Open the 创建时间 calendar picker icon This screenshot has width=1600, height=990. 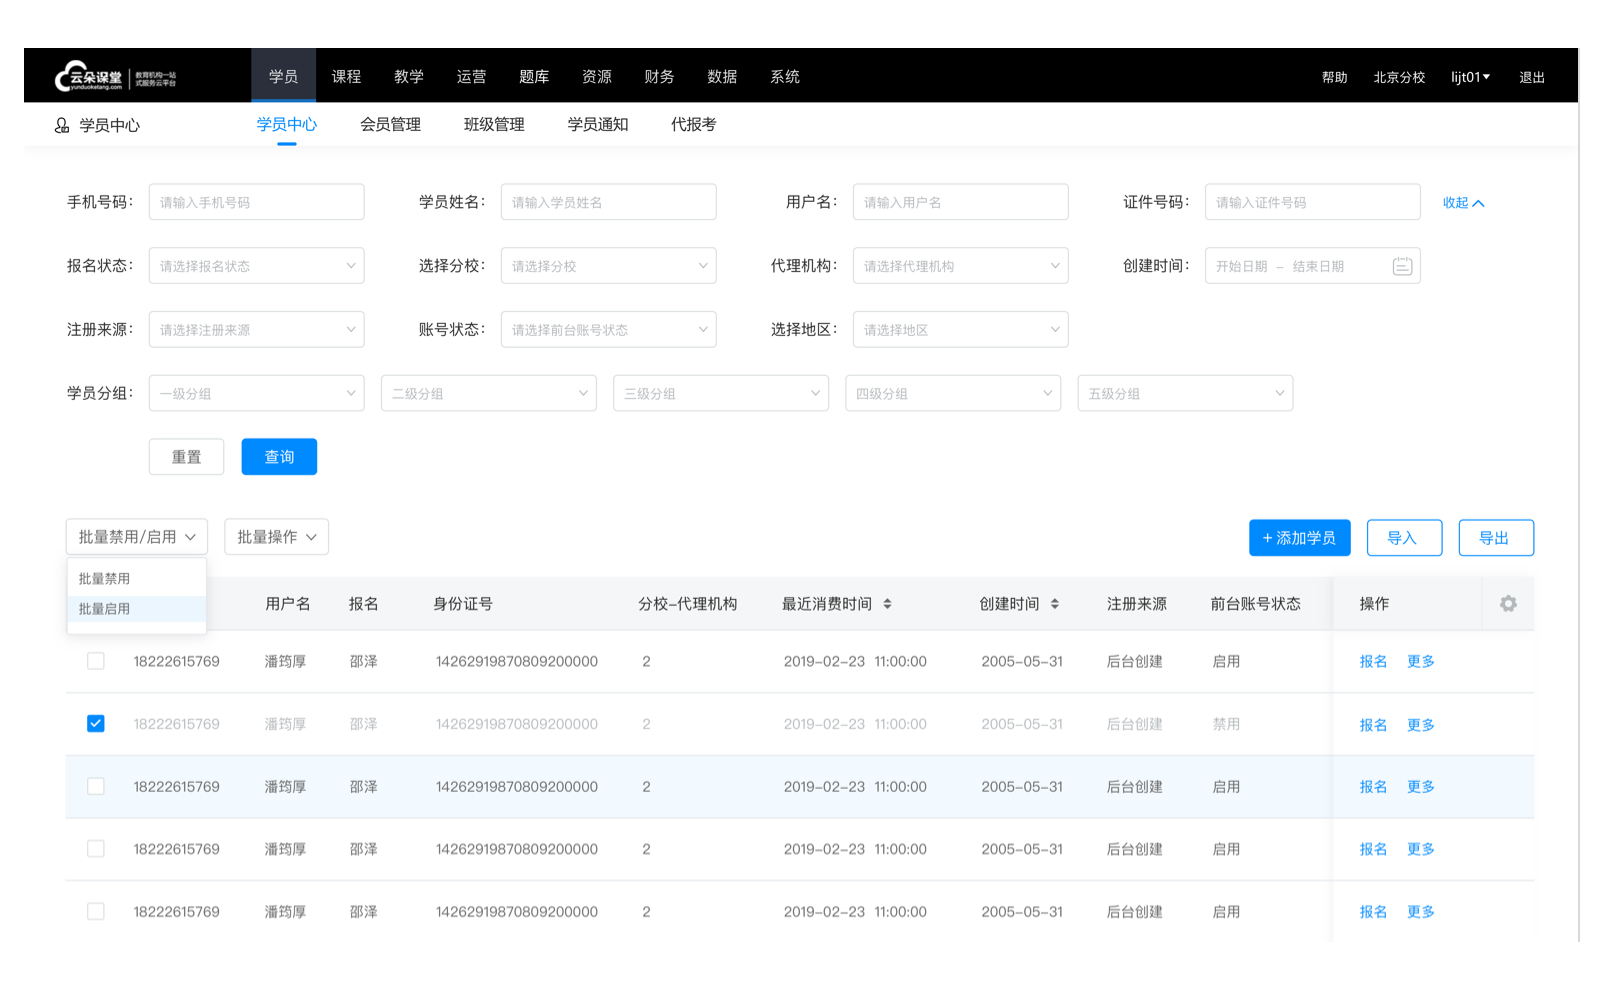(x=1402, y=265)
